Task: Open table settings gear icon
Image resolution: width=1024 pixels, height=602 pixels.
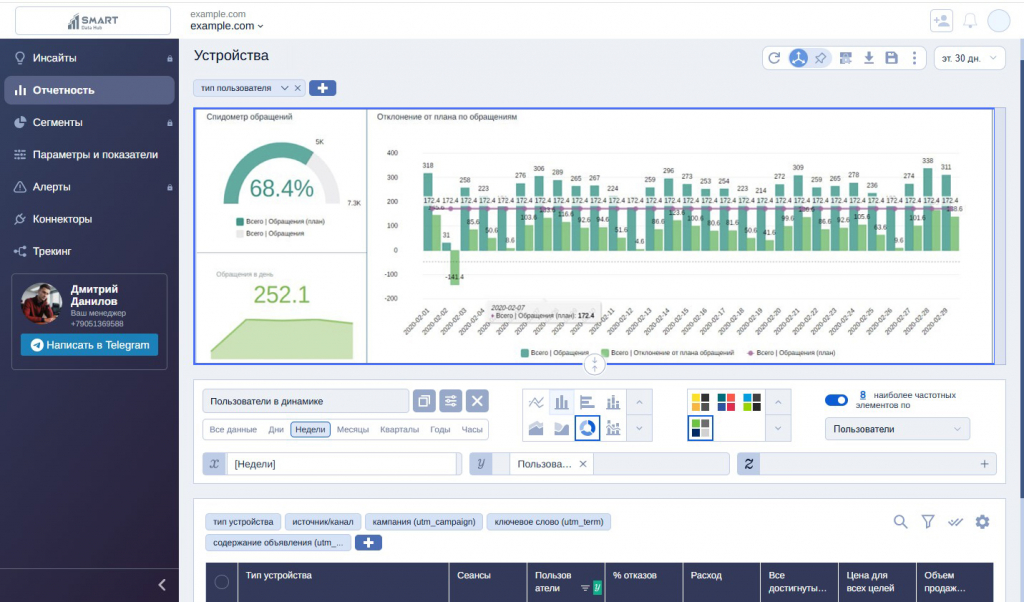Action: (x=982, y=521)
